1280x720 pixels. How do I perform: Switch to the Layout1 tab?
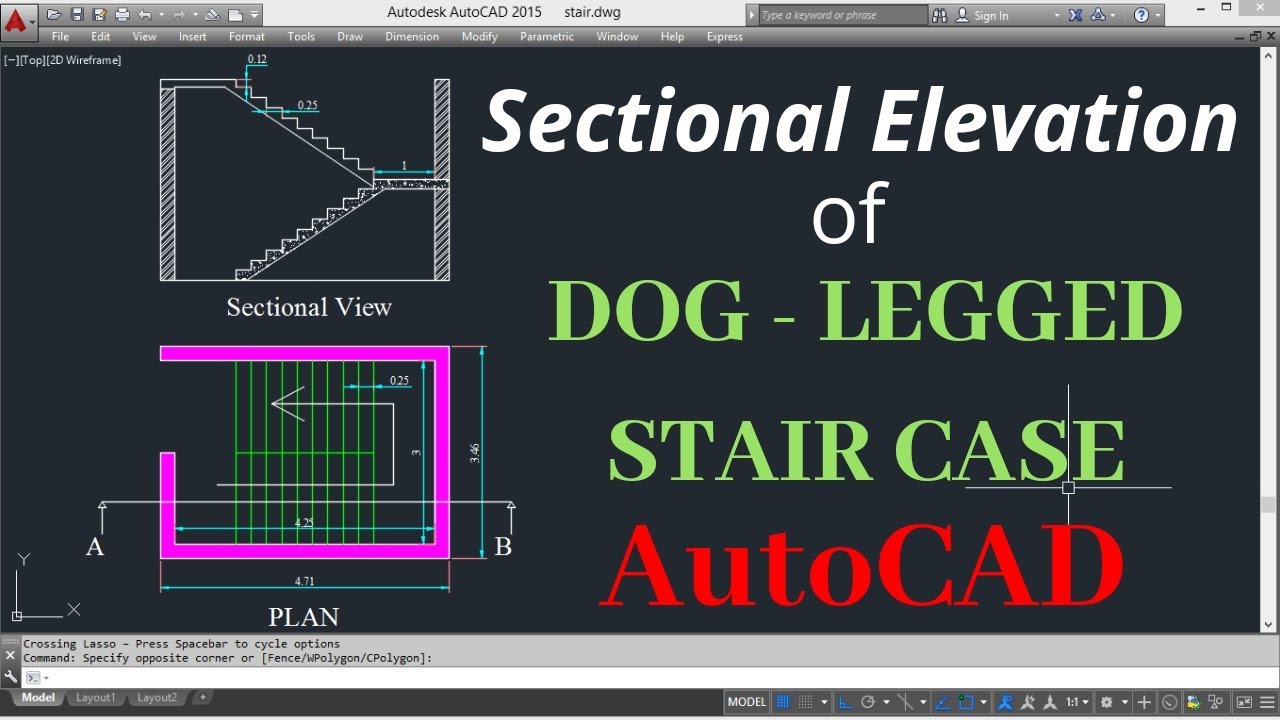96,697
